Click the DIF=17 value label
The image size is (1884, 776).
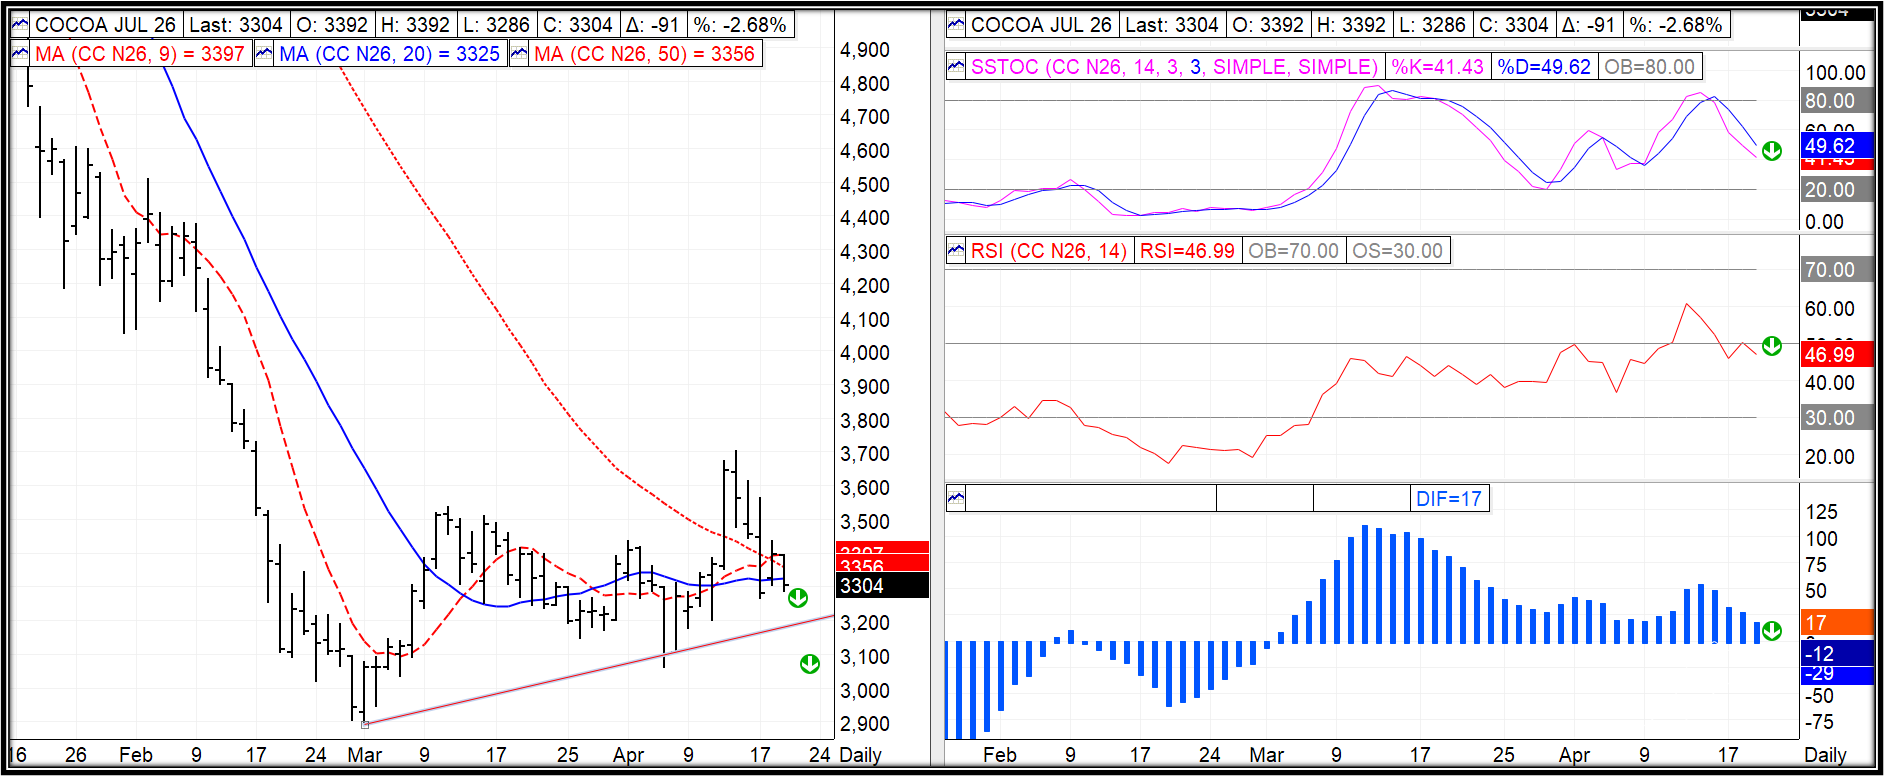tap(1449, 498)
